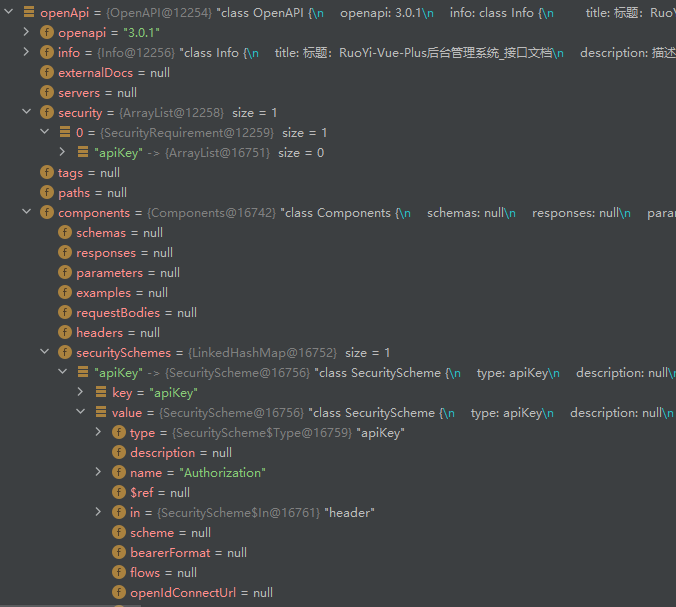Expand the key = "apiKey" node
The image size is (676, 607).
pyautogui.click(x=81, y=392)
